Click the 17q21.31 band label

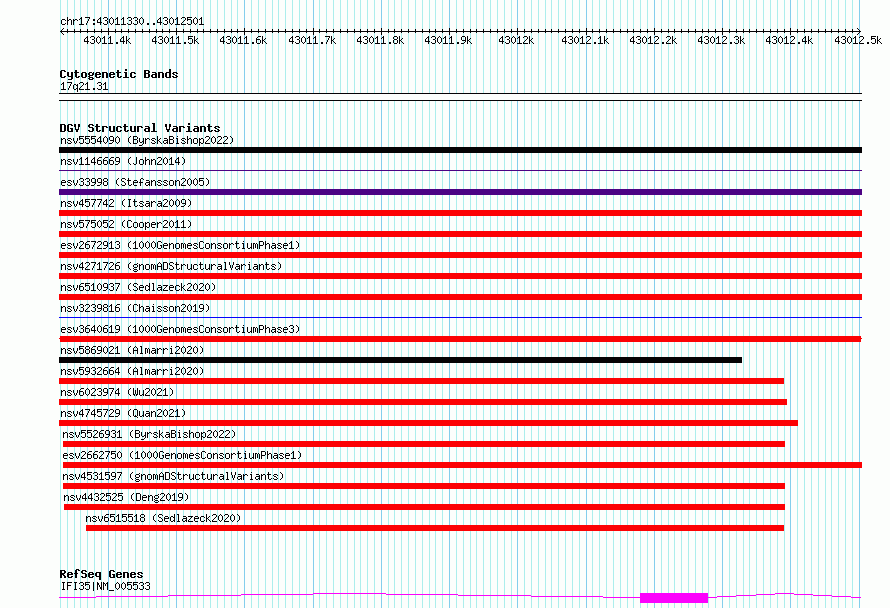(84, 86)
